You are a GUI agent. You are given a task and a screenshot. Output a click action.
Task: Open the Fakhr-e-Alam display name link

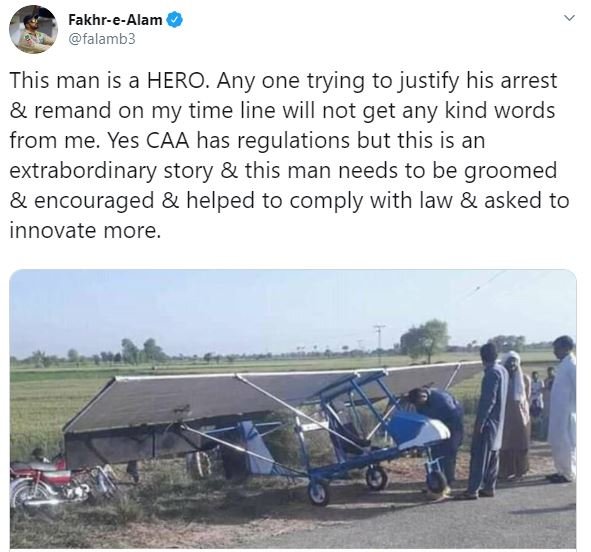click(x=115, y=20)
